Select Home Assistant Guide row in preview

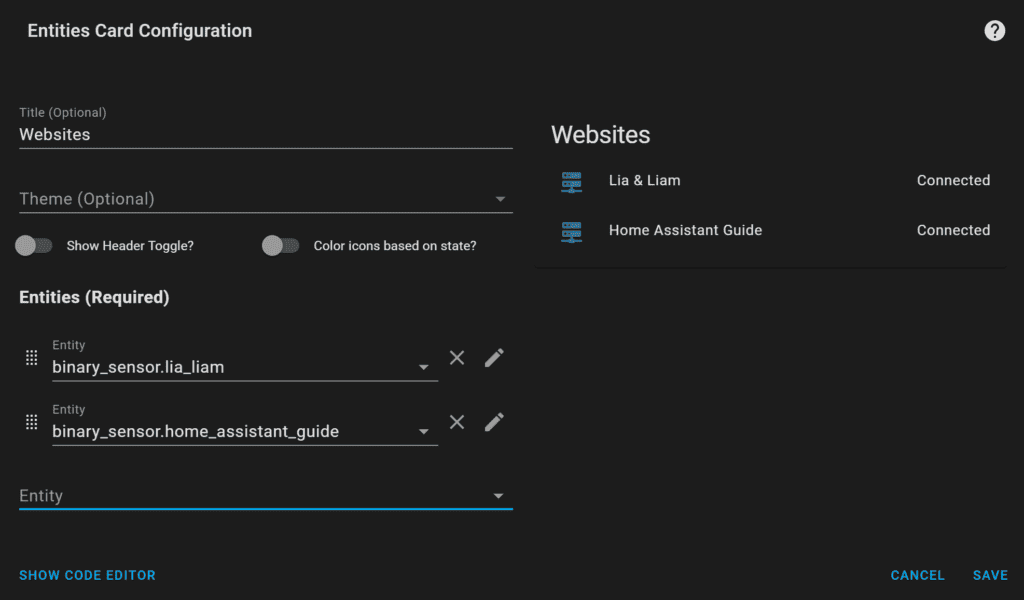(775, 230)
